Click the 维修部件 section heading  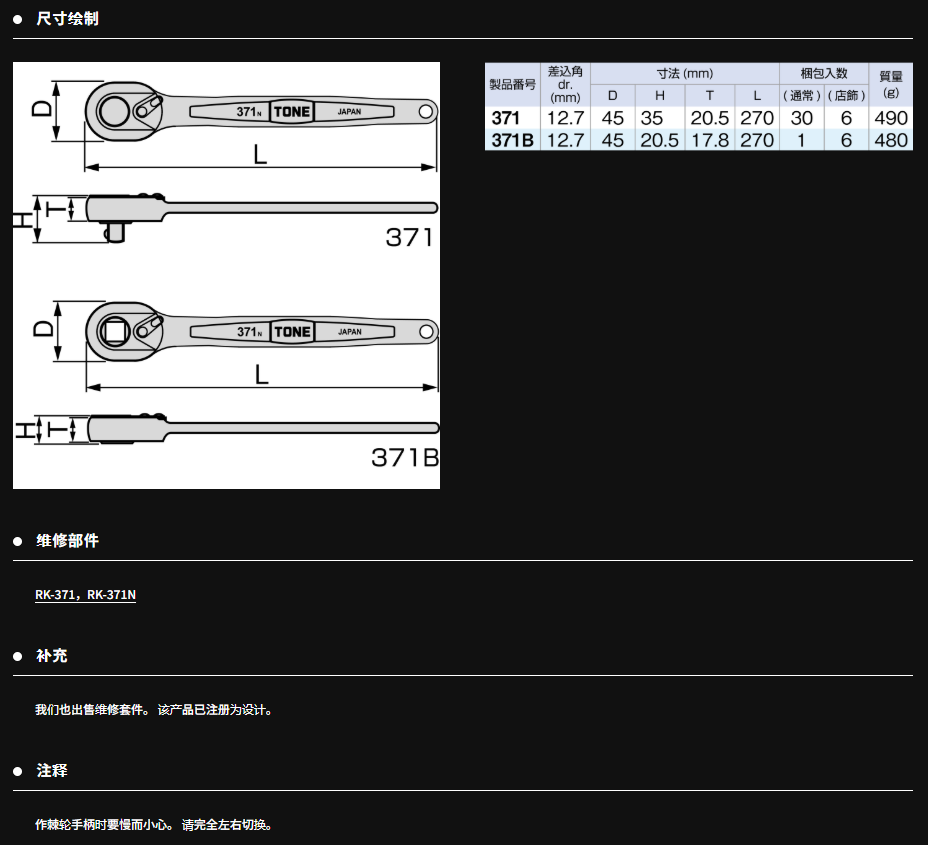click(67, 540)
